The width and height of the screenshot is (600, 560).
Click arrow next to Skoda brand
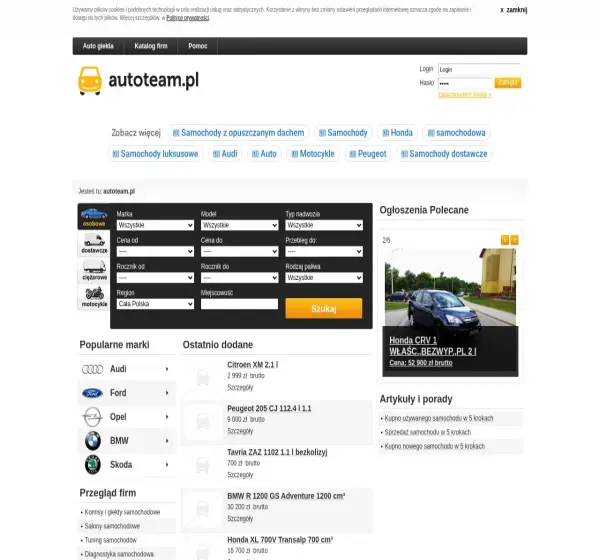(167, 465)
